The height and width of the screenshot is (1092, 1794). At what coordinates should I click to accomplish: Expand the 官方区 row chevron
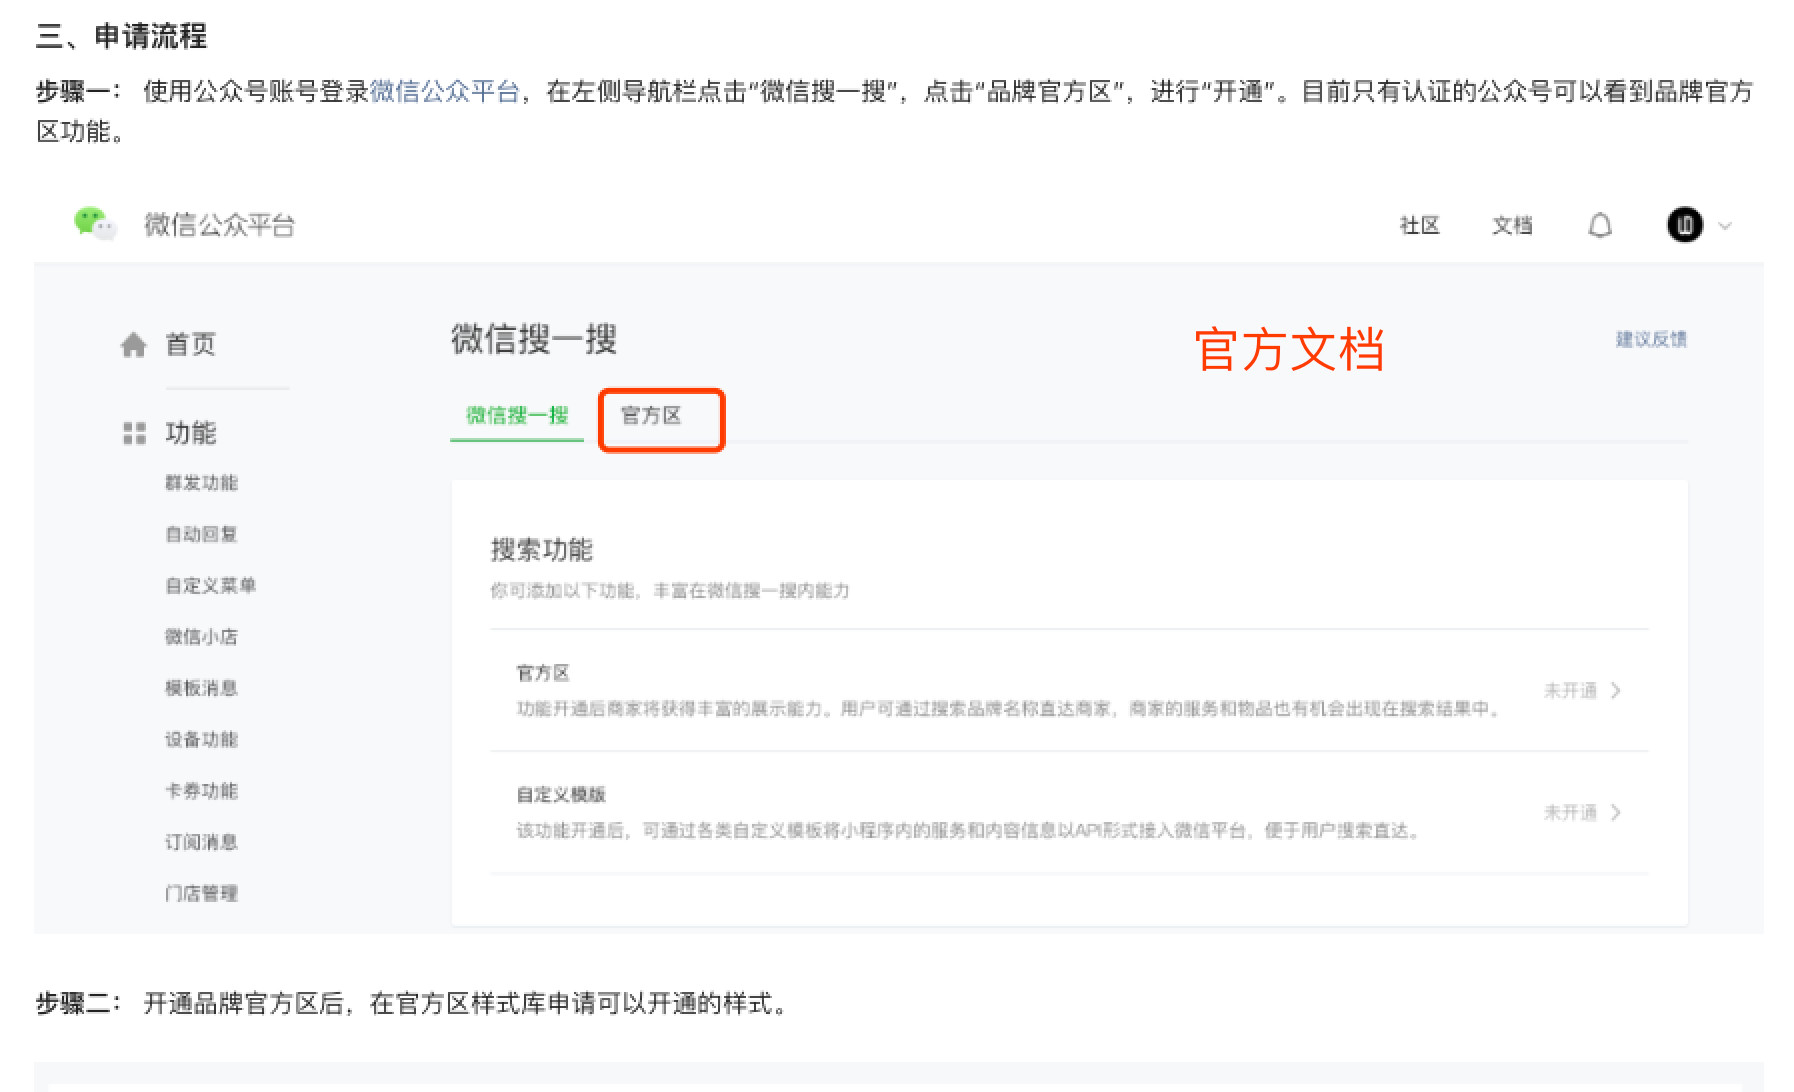1616,690
